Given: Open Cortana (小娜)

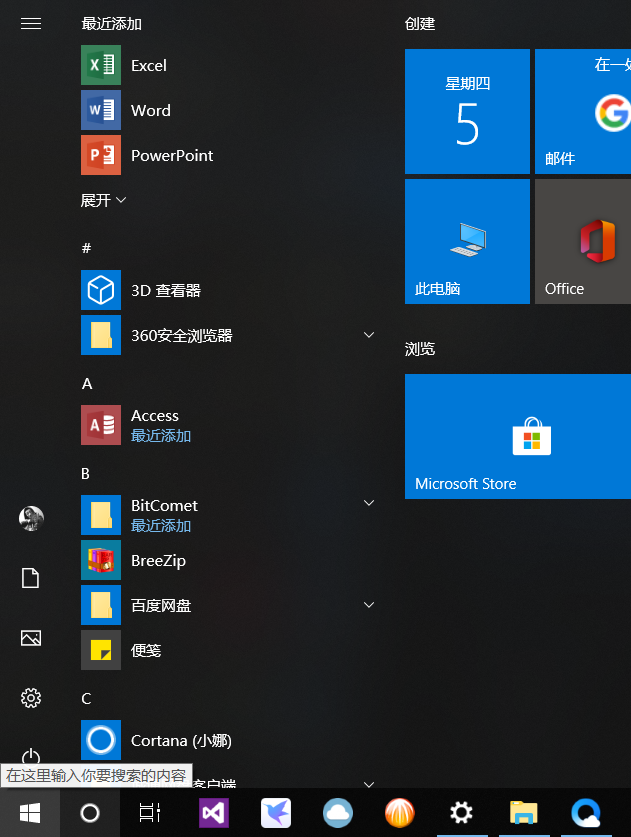Looking at the screenshot, I should coord(228,740).
